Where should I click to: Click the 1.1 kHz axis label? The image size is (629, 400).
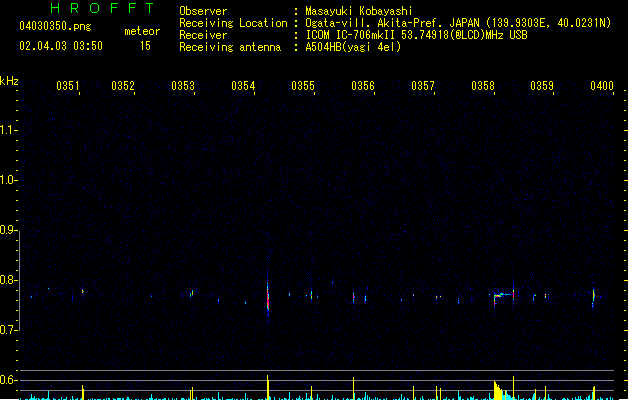click(x=8, y=130)
